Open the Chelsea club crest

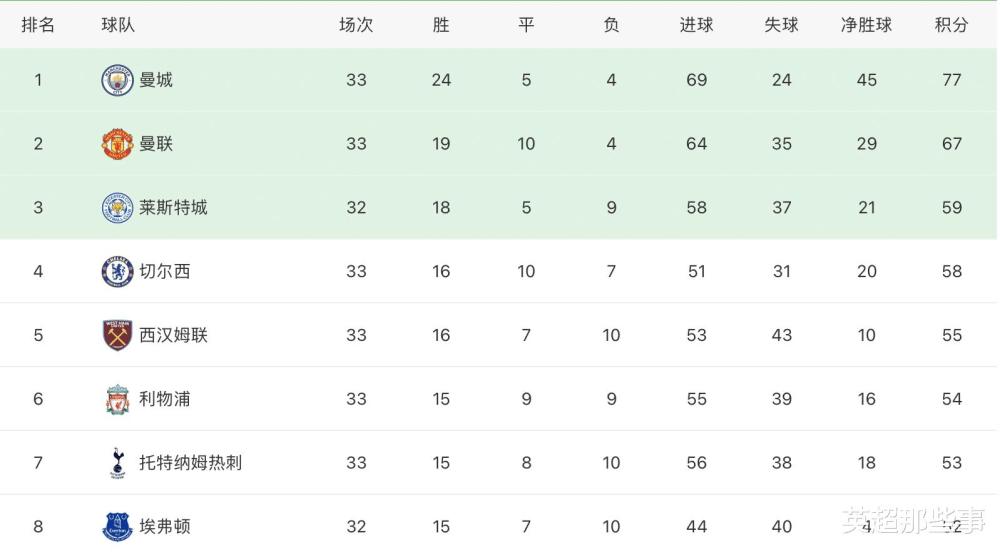click(x=117, y=271)
